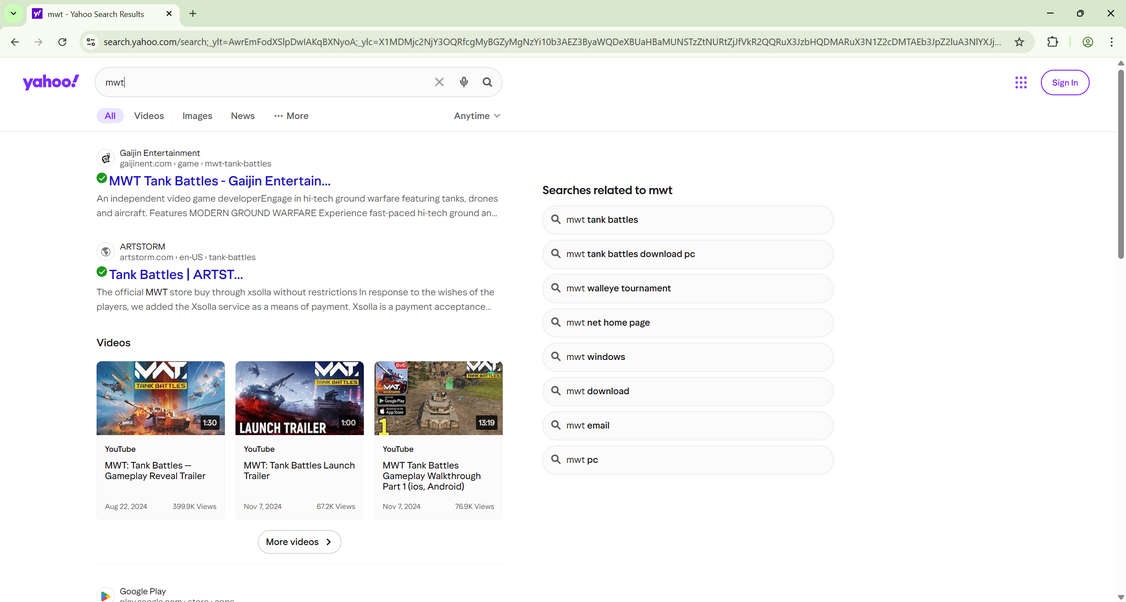Select the News tab
The width and height of the screenshot is (1126, 602).
pos(243,116)
